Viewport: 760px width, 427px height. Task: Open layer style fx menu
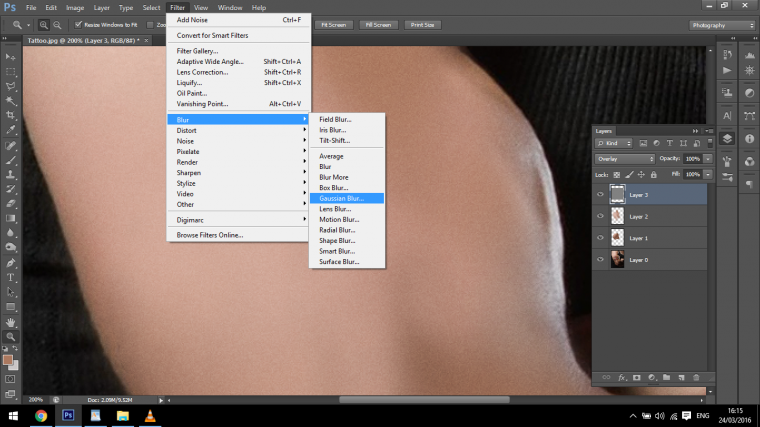621,378
